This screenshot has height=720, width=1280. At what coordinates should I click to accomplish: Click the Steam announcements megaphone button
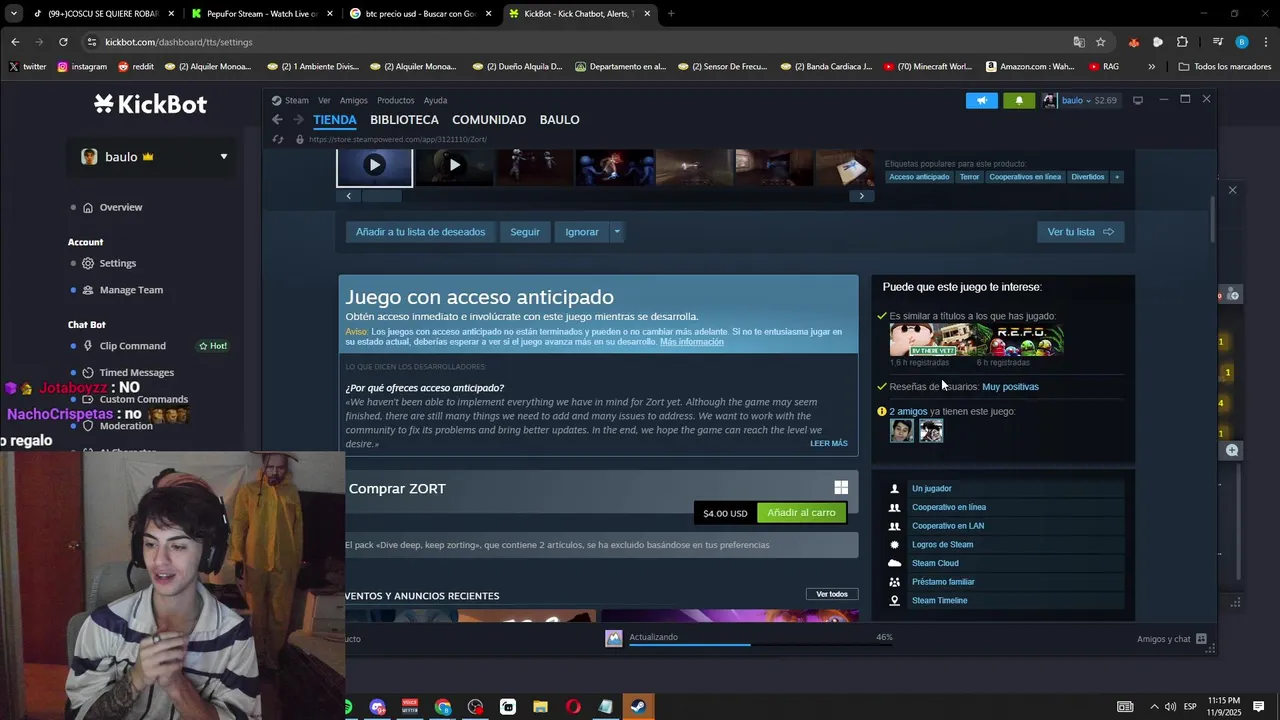point(981,100)
